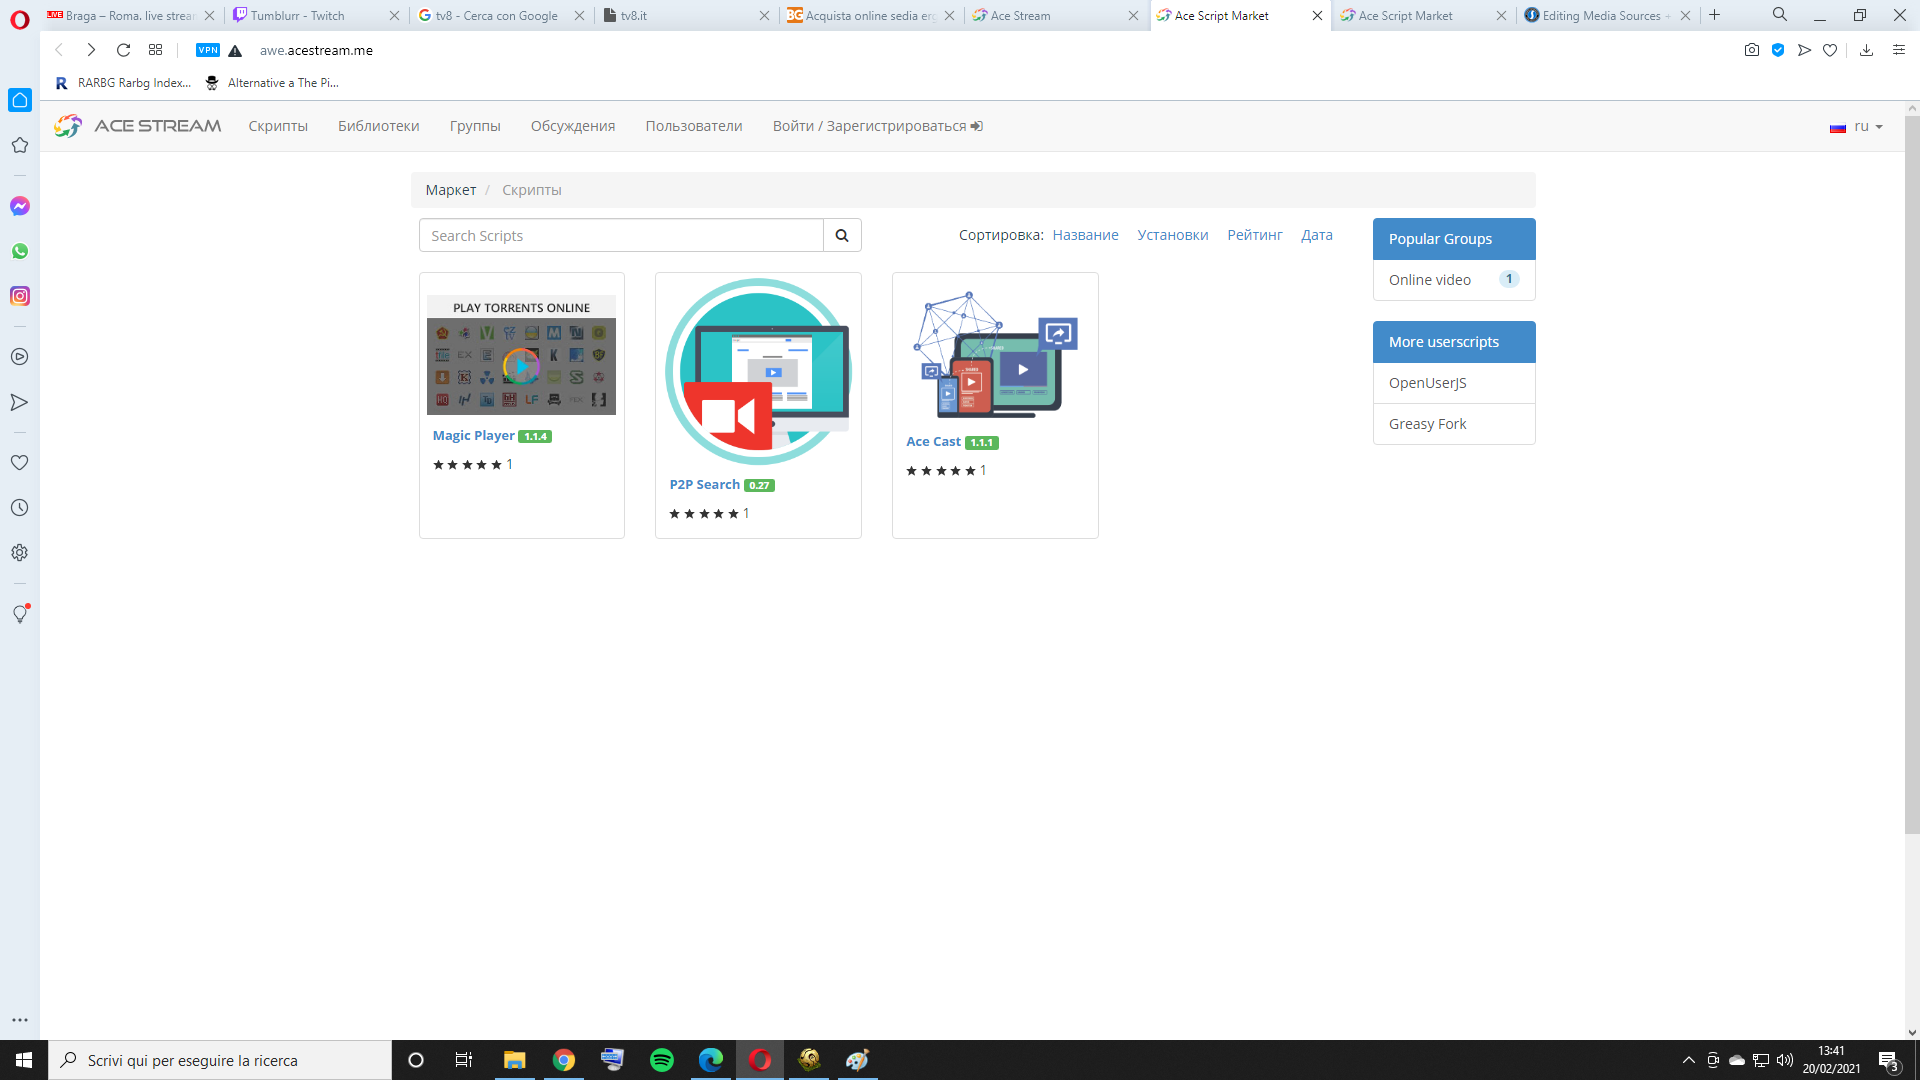Image resolution: width=1920 pixels, height=1080 pixels.
Task: Toggle the VPN badge in address bar
Action: (208, 50)
